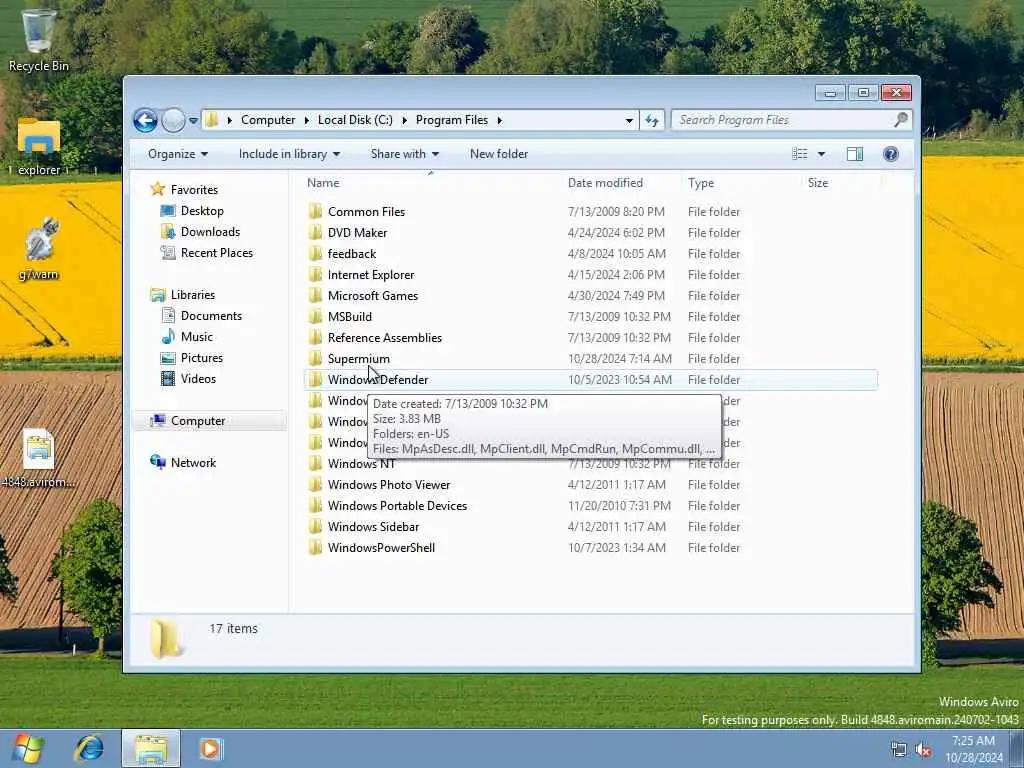Select the WindowsPowerShell folder icon
Image resolution: width=1024 pixels, height=768 pixels.
(x=315, y=547)
